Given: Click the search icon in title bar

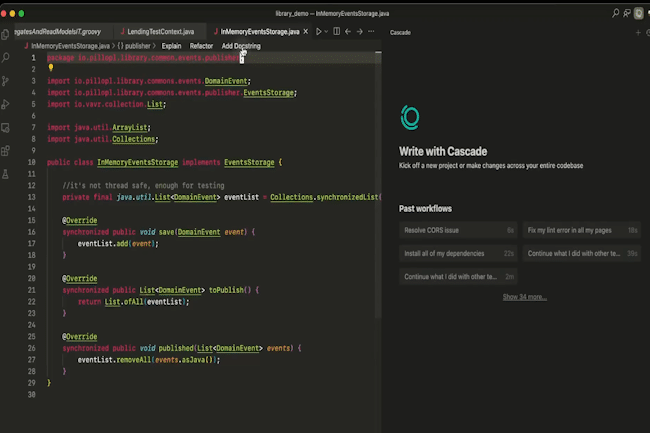Looking at the screenshot, I should [x=616, y=13].
